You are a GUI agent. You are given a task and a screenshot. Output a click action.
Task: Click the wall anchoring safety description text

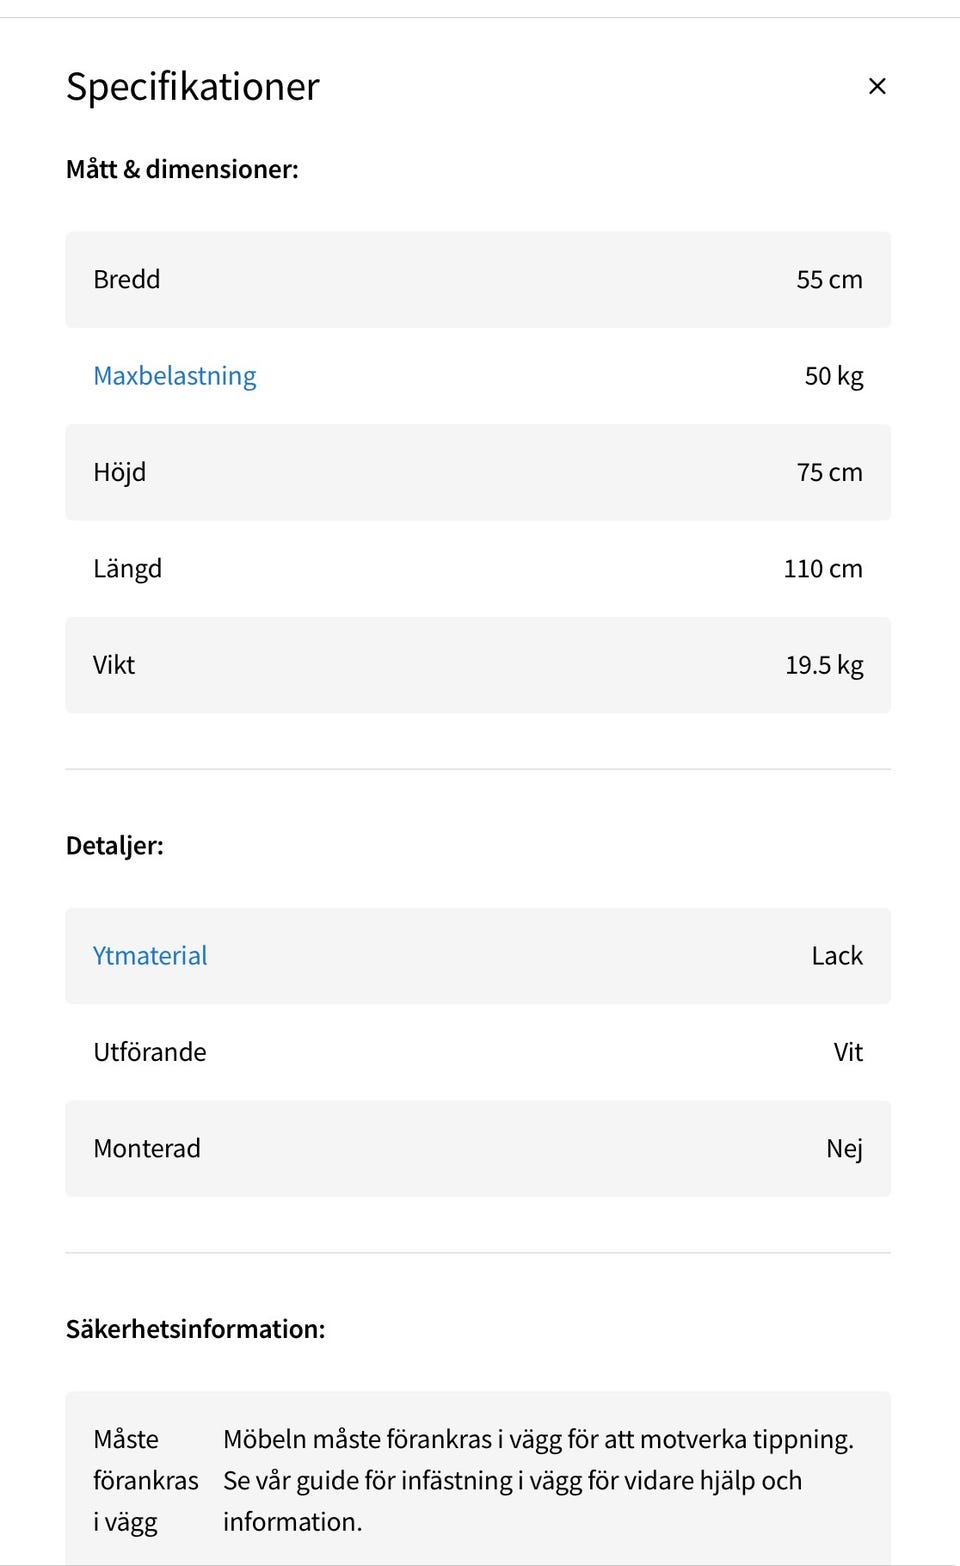tap(537, 1480)
